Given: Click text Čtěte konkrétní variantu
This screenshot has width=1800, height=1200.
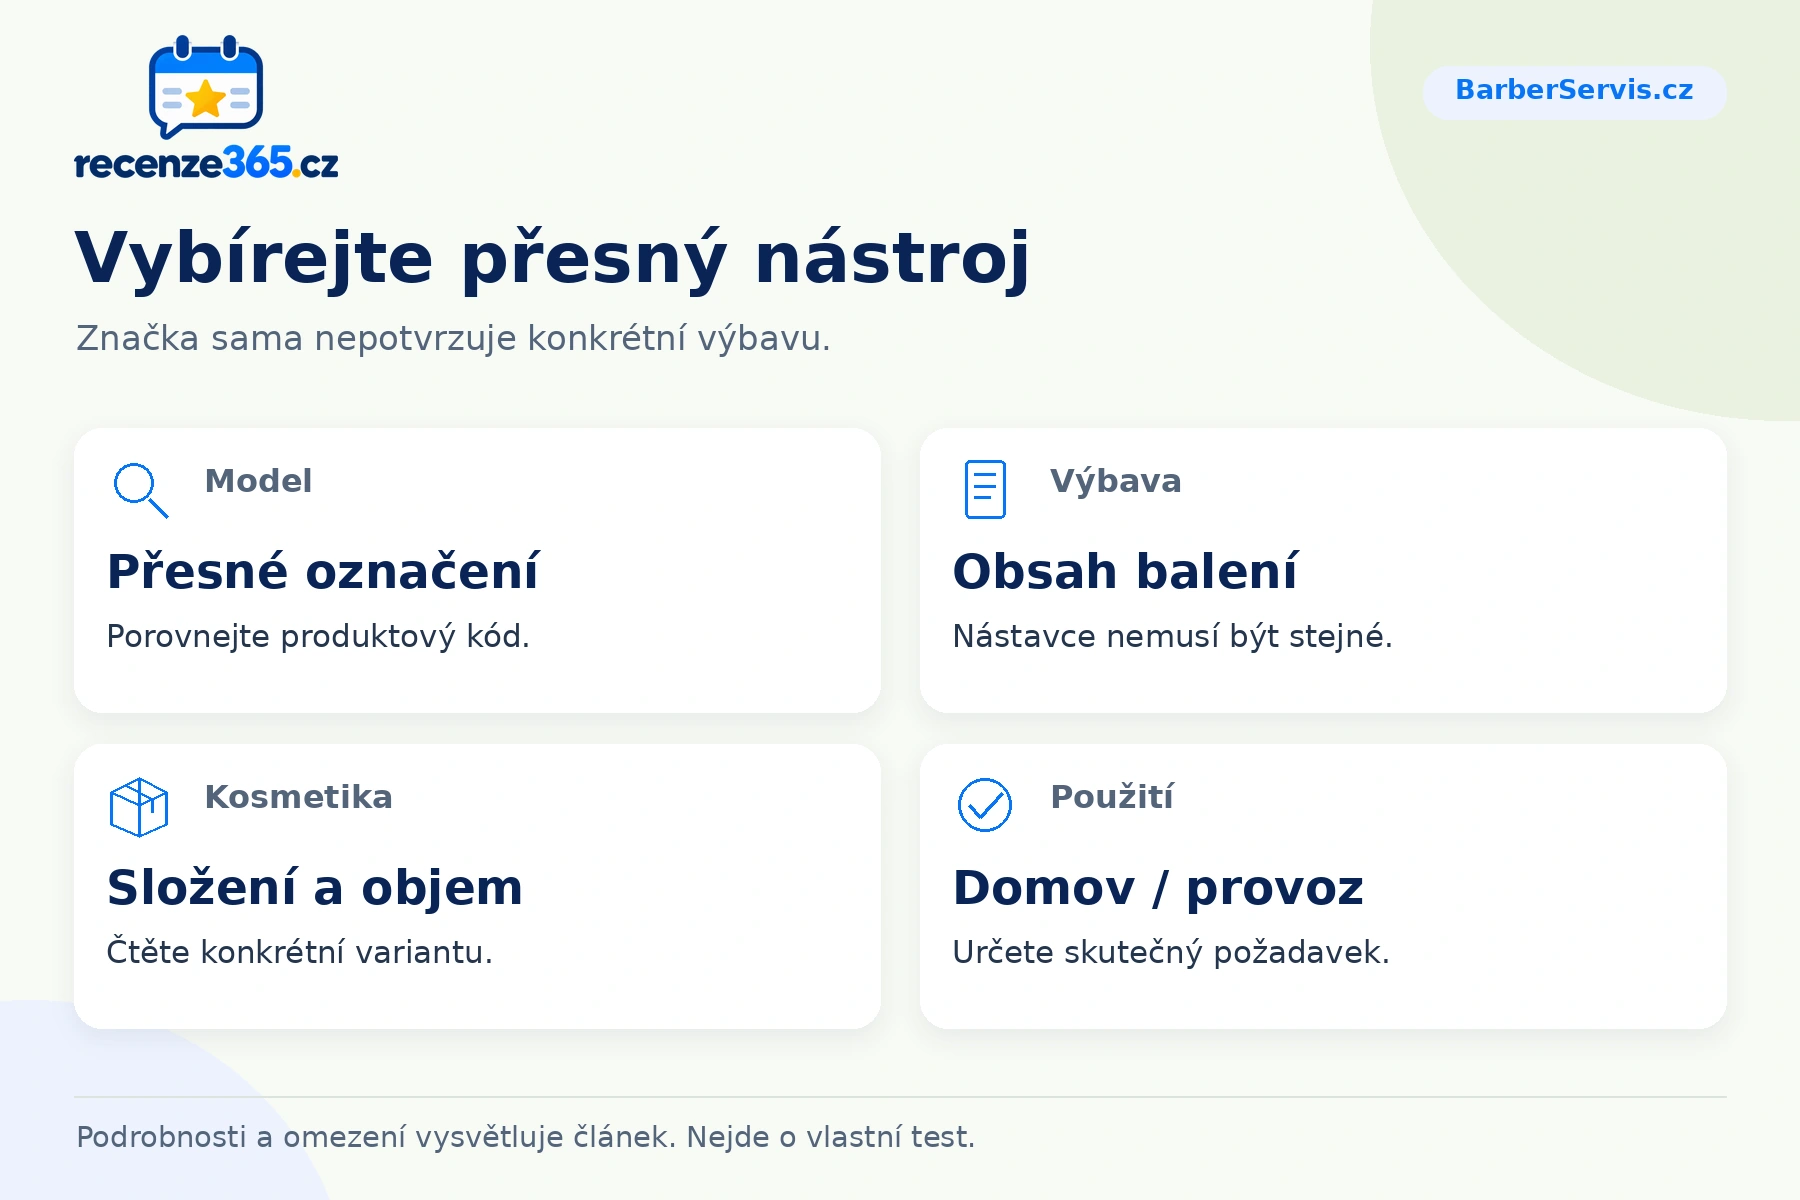Looking at the screenshot, I should pyautogui.click(x=300, y=952).
